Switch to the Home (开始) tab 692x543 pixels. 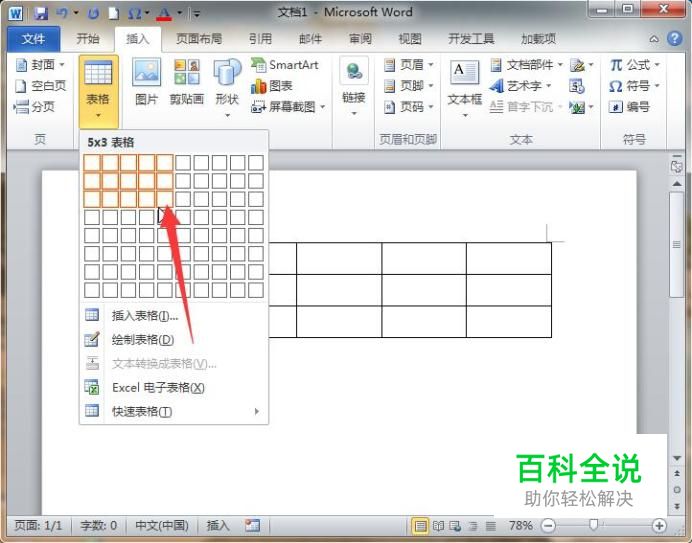88,39
